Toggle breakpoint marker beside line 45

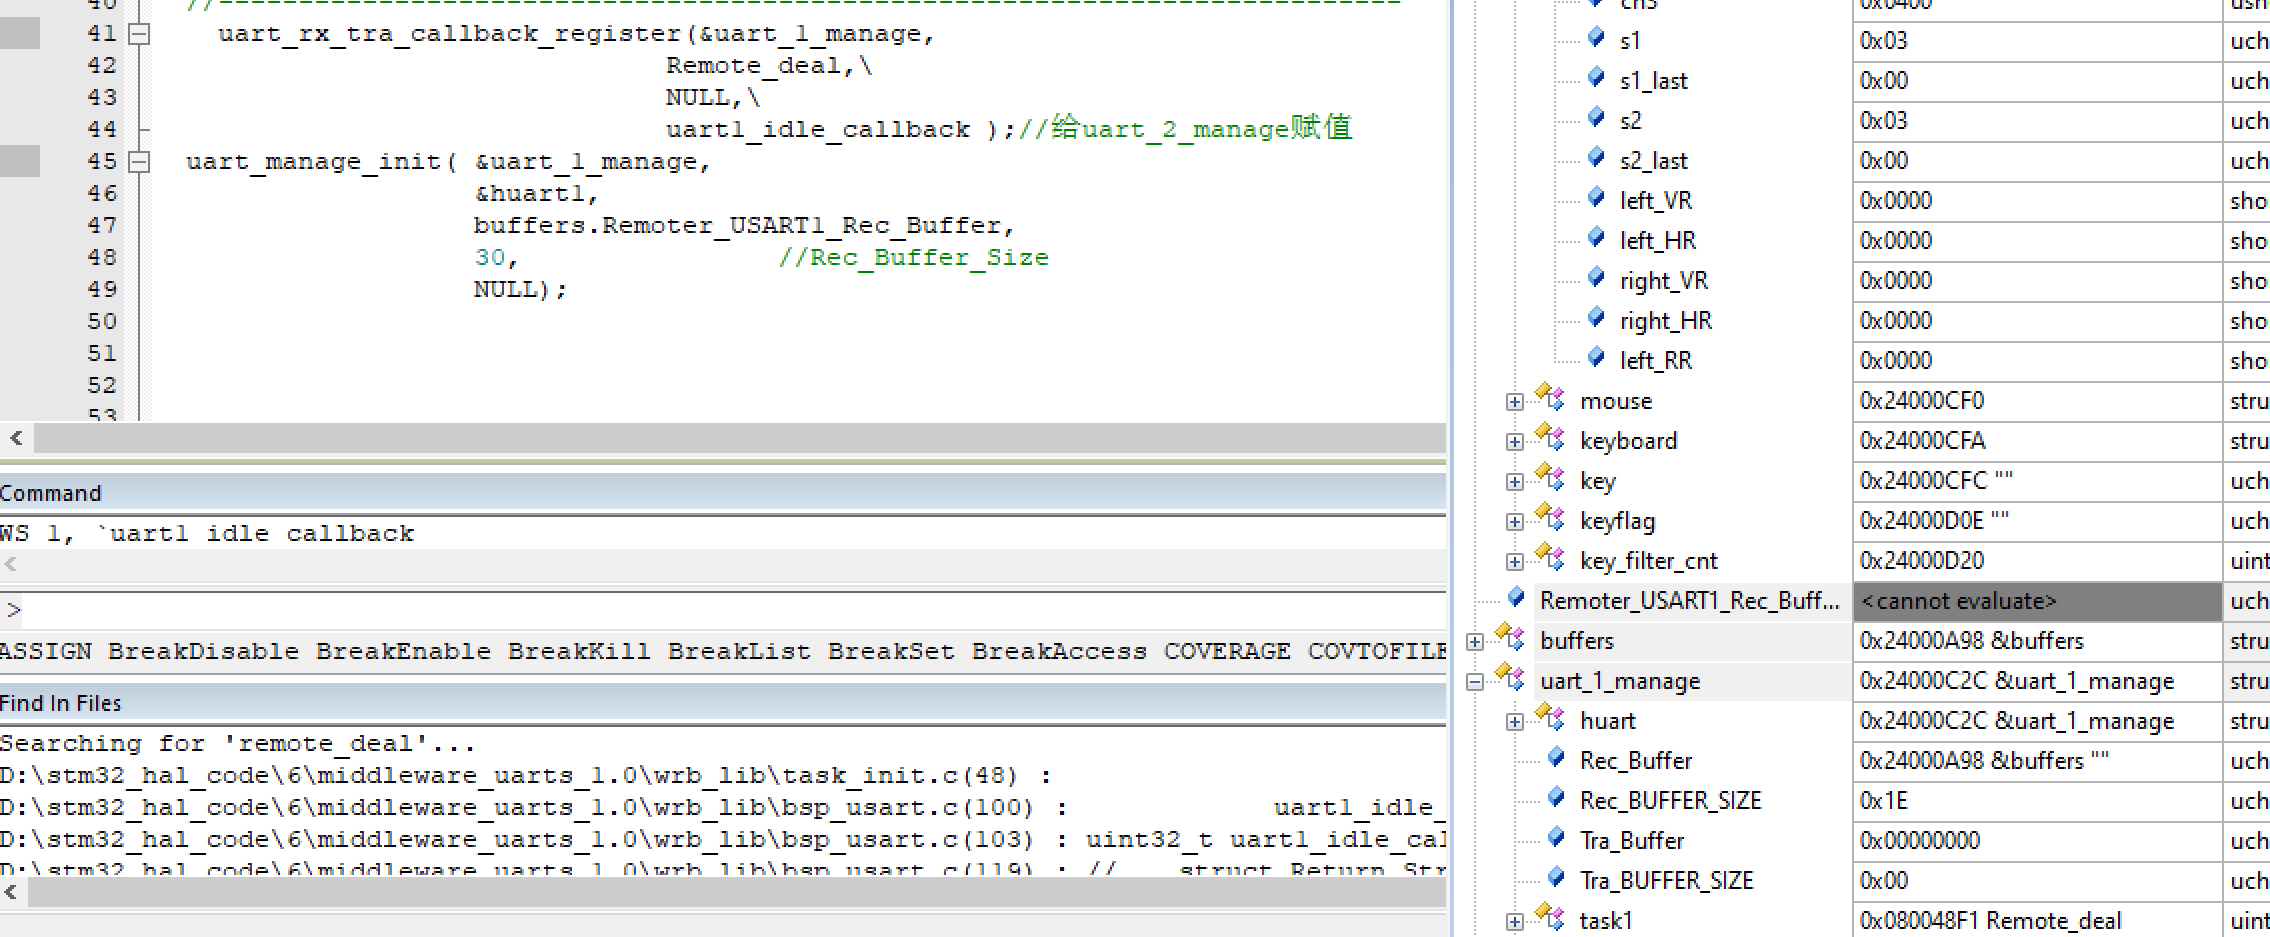tap(20, 161)
